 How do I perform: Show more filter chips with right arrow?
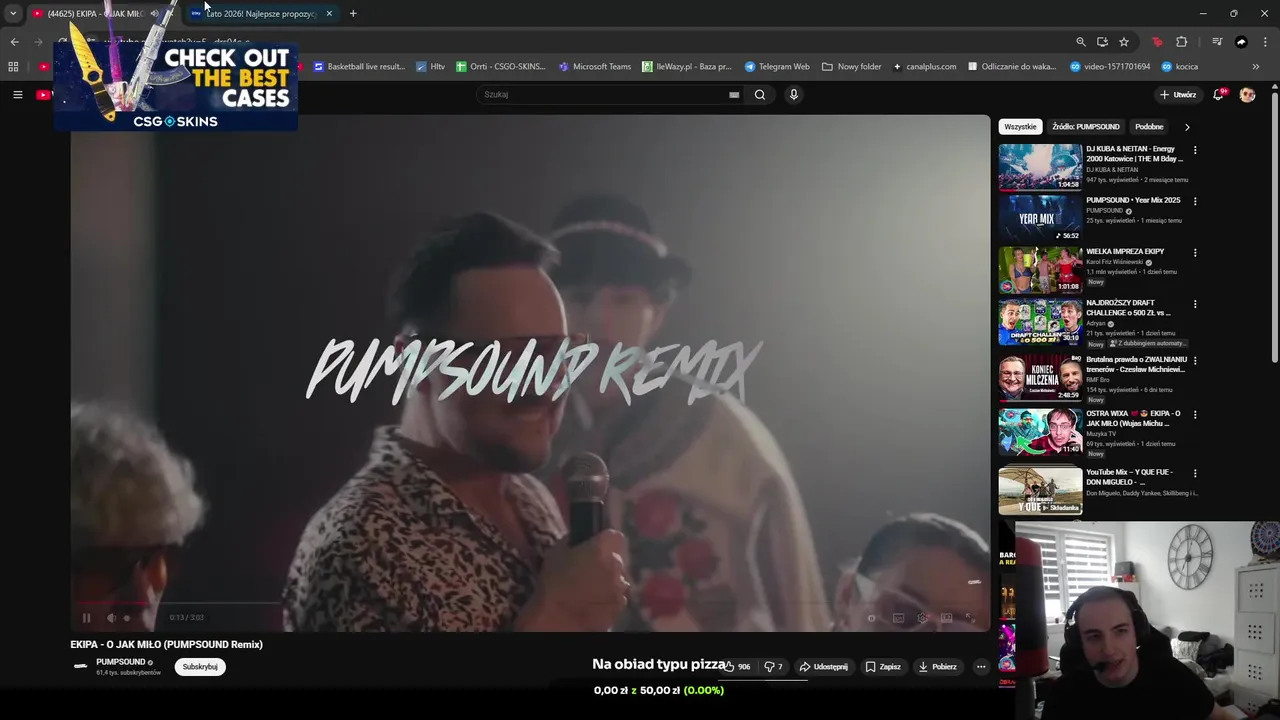pos(1187,127)
